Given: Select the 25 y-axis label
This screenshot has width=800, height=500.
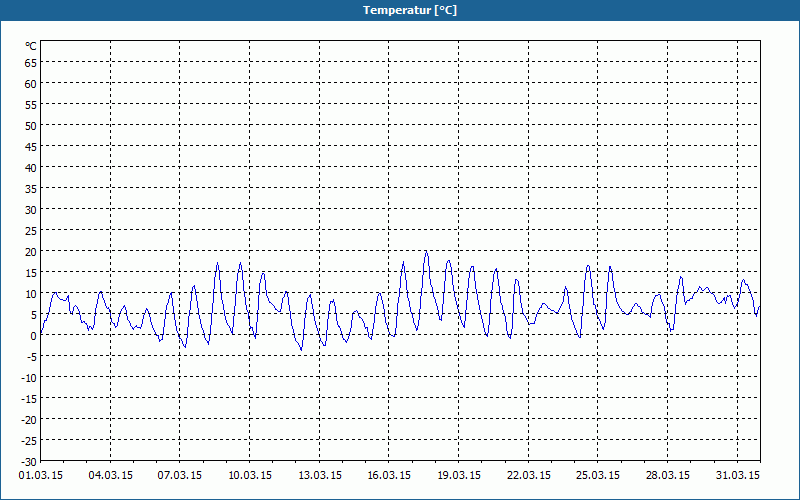Looking at the screenshot, I should click(x=31, y=231).
